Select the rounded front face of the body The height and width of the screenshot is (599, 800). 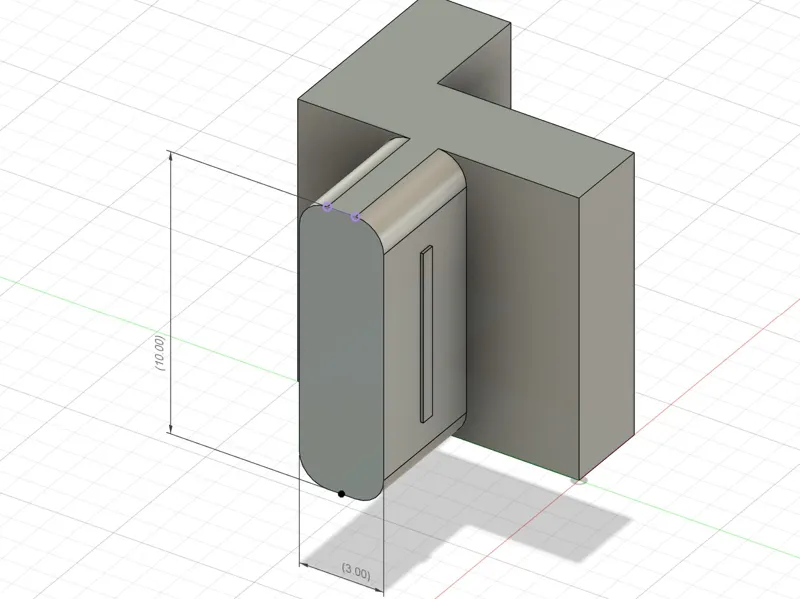(x=341, y=352)
